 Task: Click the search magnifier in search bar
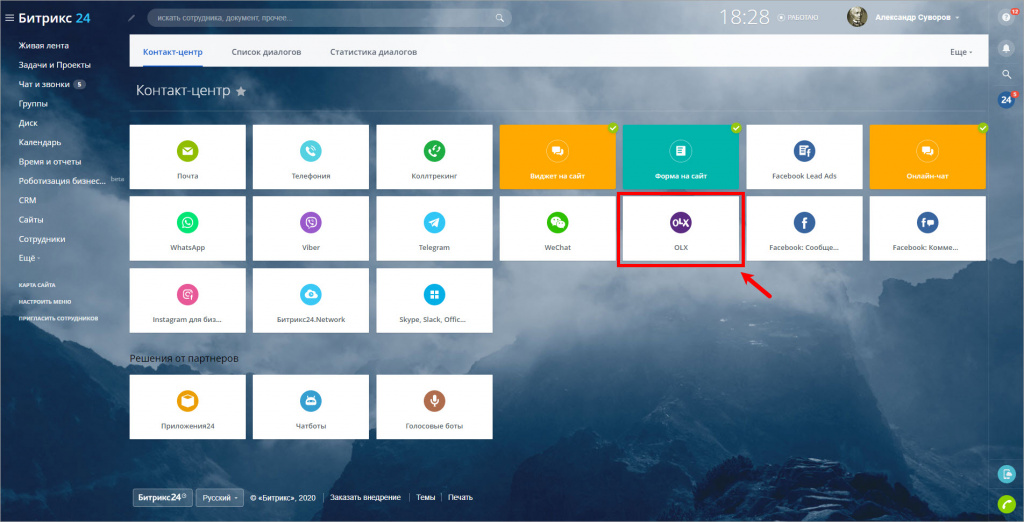pos(500,18)
